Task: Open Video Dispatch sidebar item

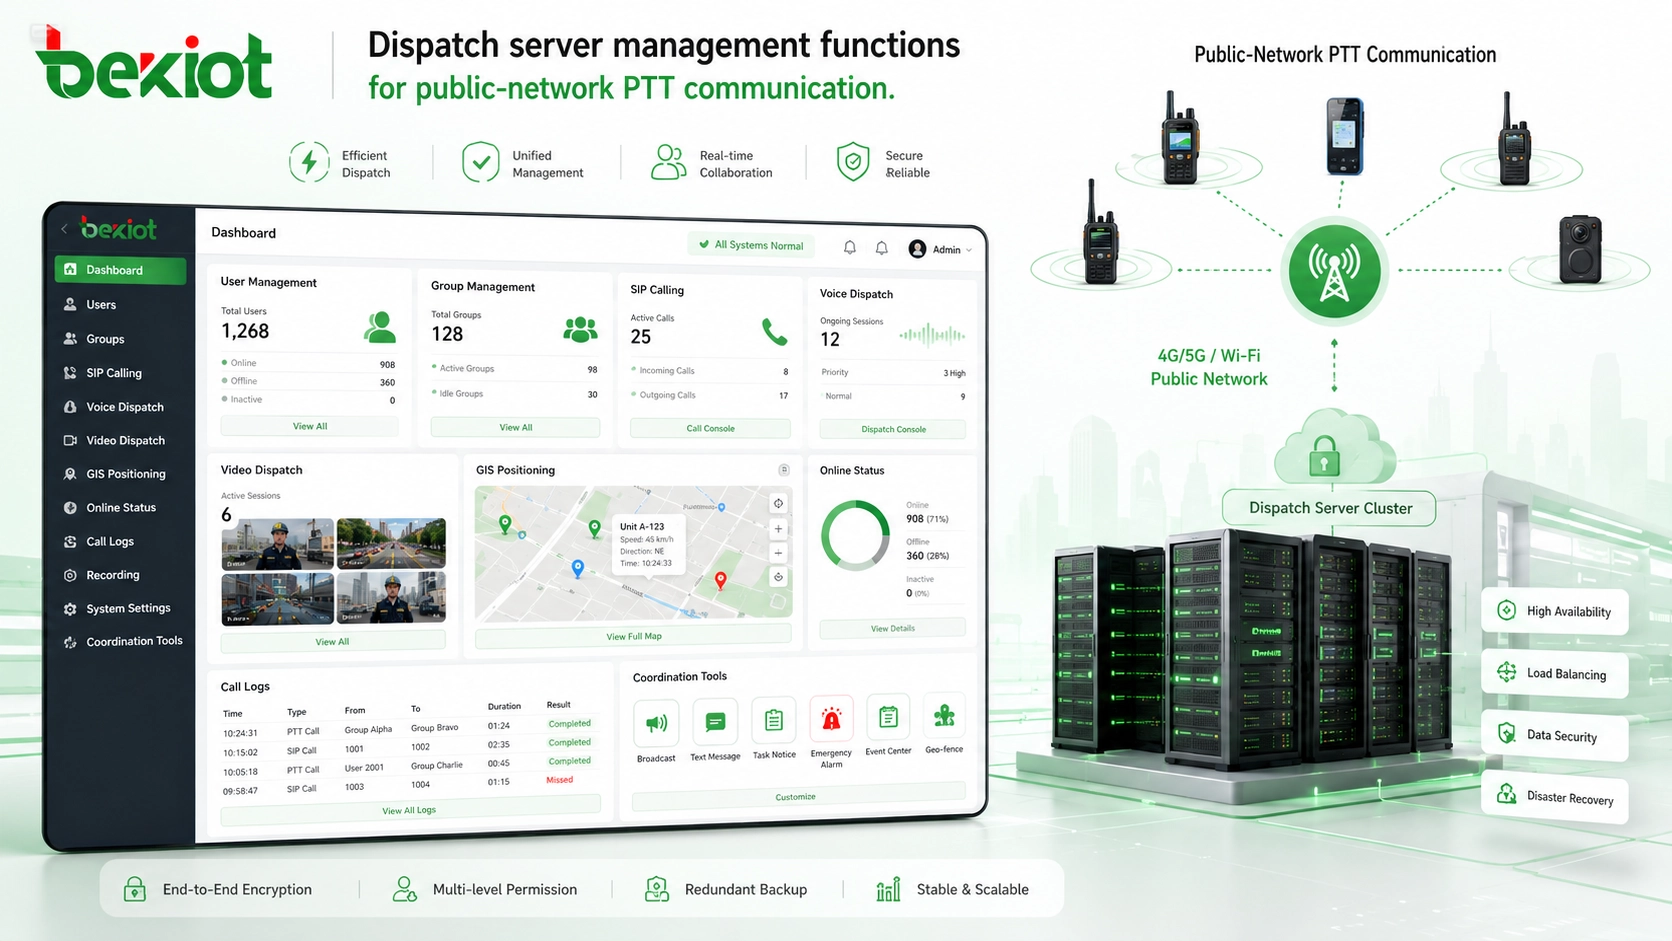Action: pyautogui.click(x=125, y=440)
